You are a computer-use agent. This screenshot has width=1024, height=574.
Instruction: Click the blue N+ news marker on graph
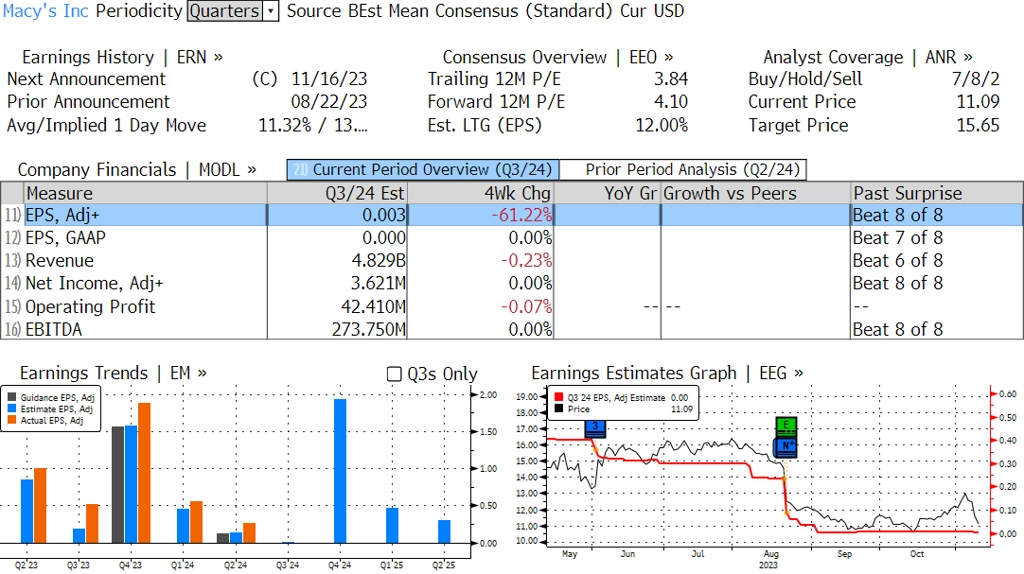786,447
